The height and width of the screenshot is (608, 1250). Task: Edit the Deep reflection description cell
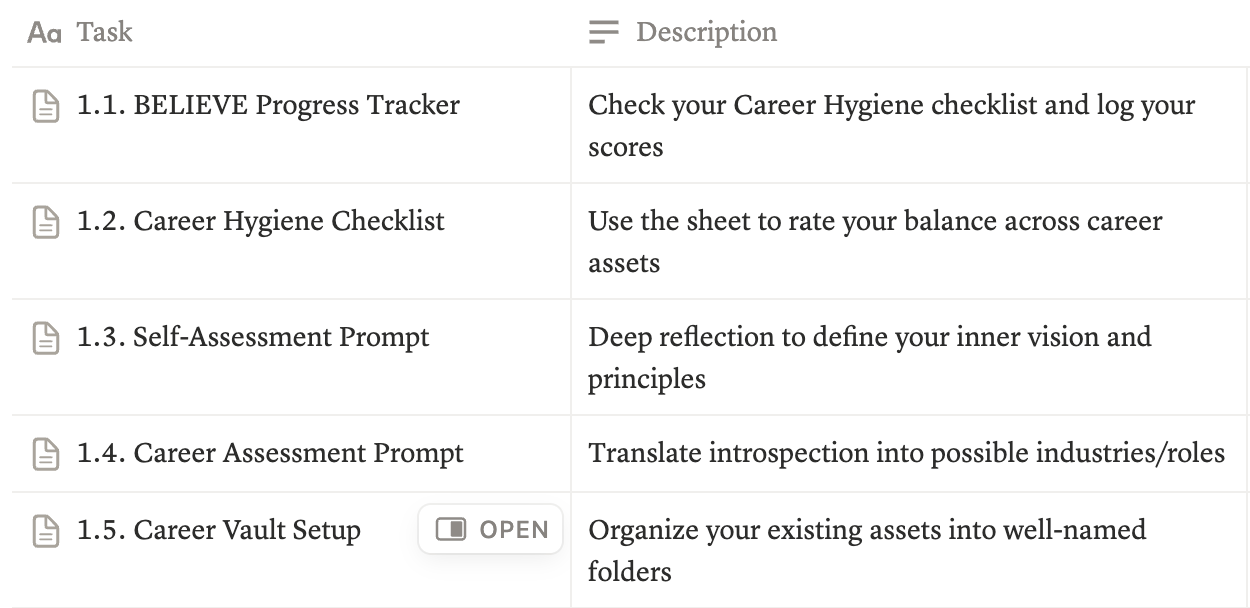coord(869,358)
